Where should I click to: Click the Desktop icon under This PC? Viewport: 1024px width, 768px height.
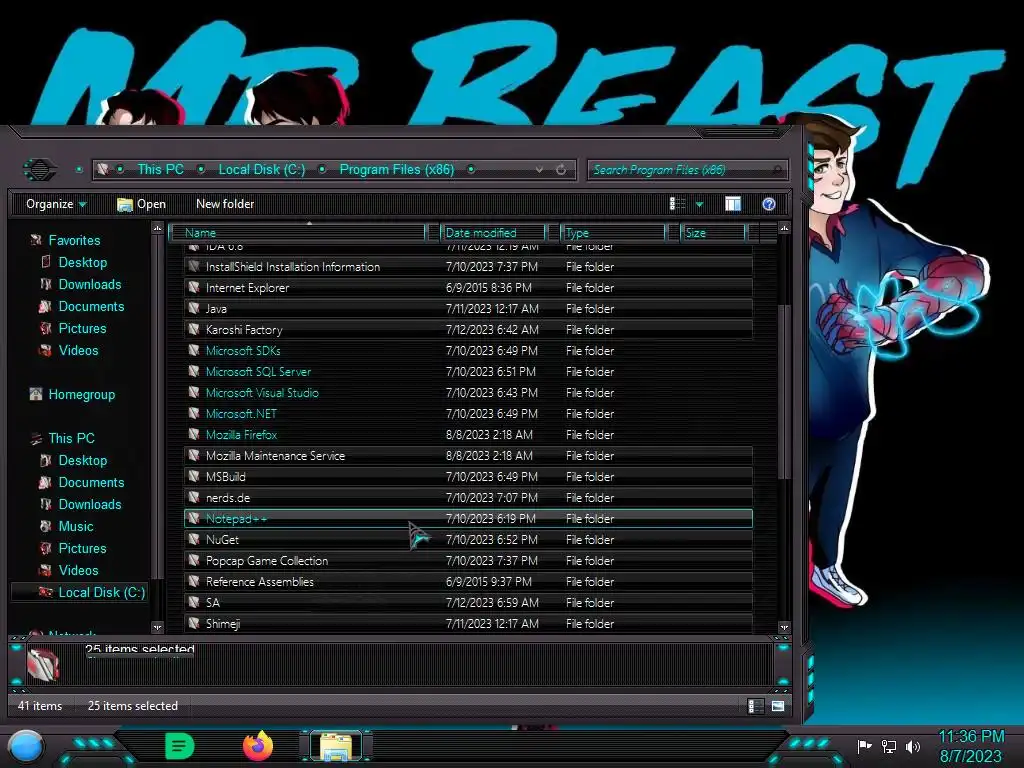(x=45, y=460)
